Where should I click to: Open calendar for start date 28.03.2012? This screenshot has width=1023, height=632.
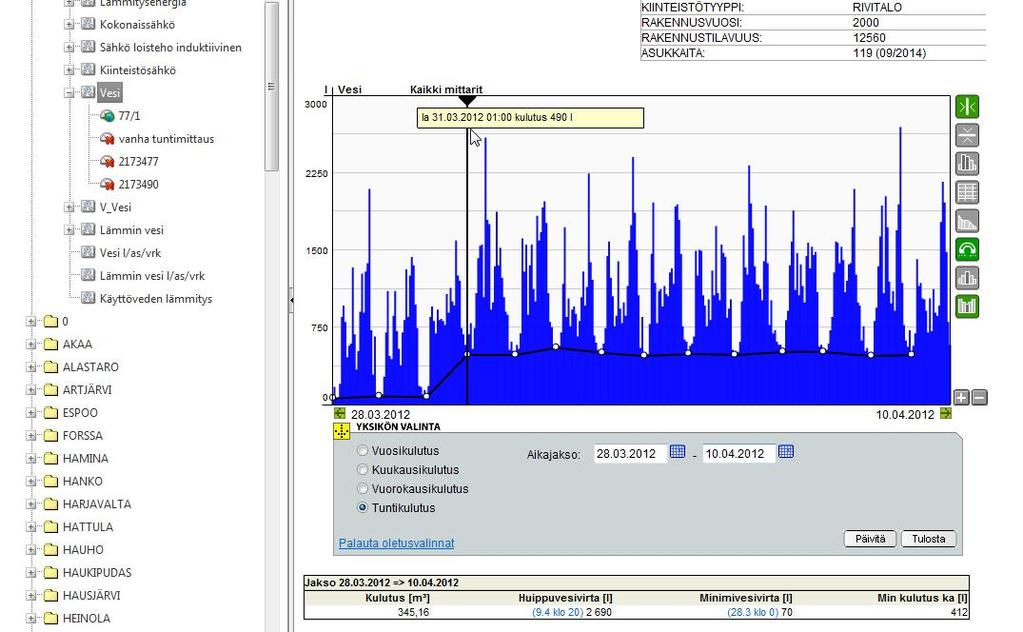coord(677,451)
